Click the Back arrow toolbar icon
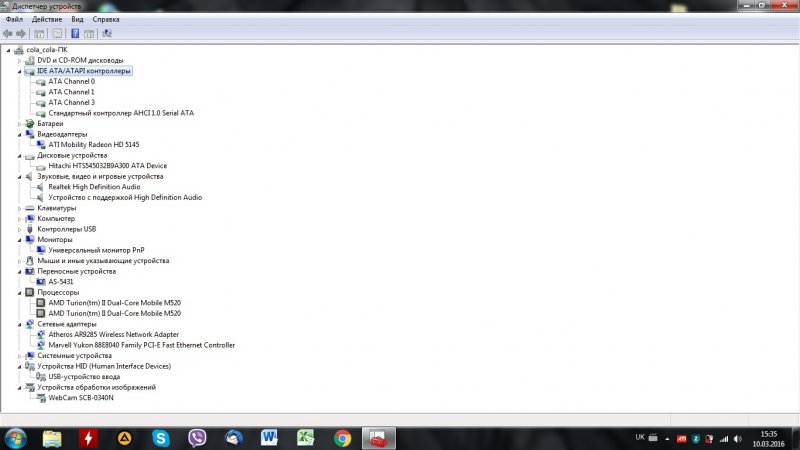 (8, 32)
